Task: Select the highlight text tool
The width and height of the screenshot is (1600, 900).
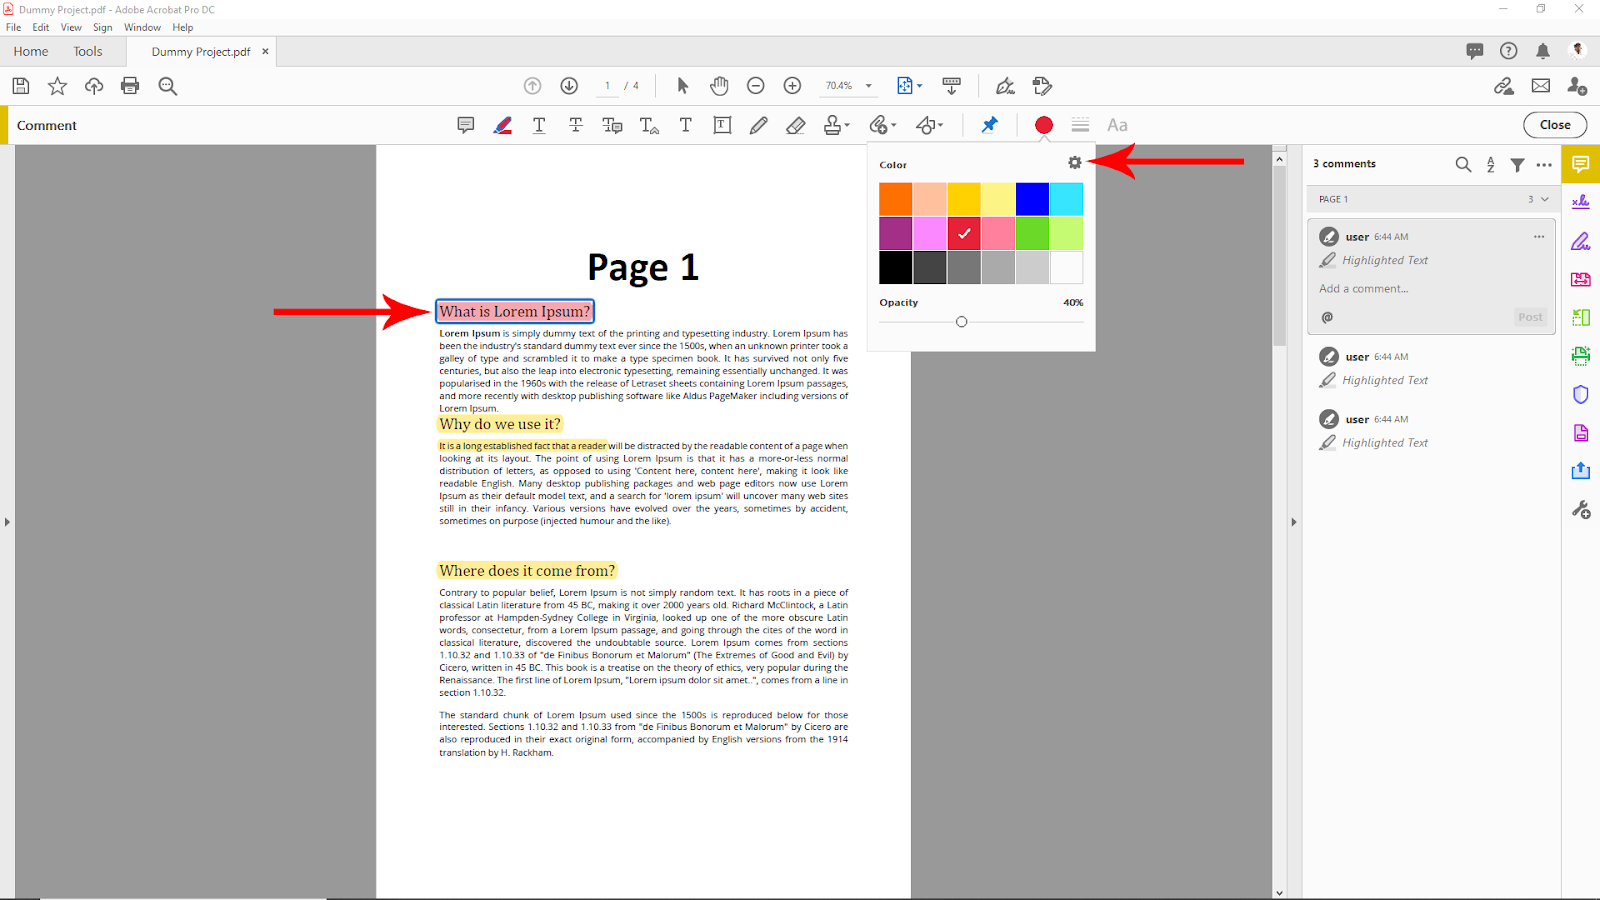Action: [x=503, y=125]
